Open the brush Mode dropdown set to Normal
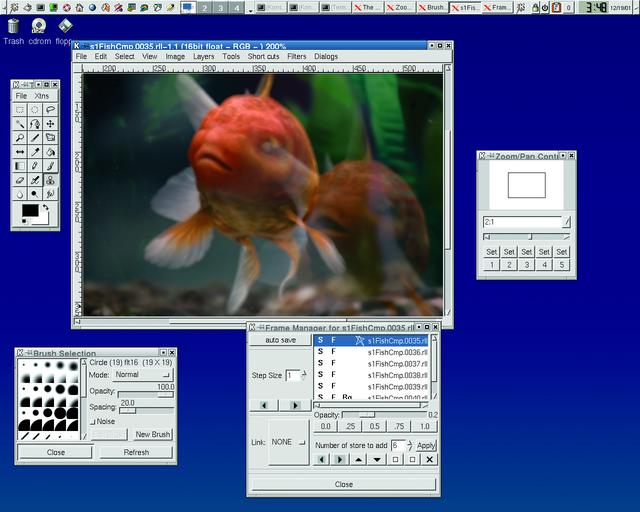The height and width of the screenshot is (512, 640). (x=143, y=375)
